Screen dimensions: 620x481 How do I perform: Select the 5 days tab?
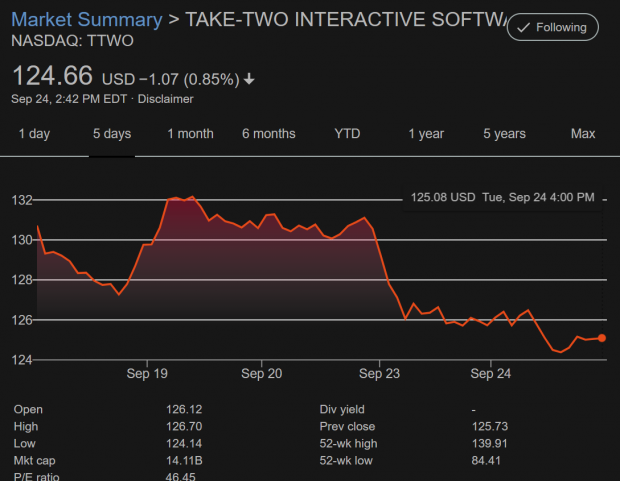(112, 134)
